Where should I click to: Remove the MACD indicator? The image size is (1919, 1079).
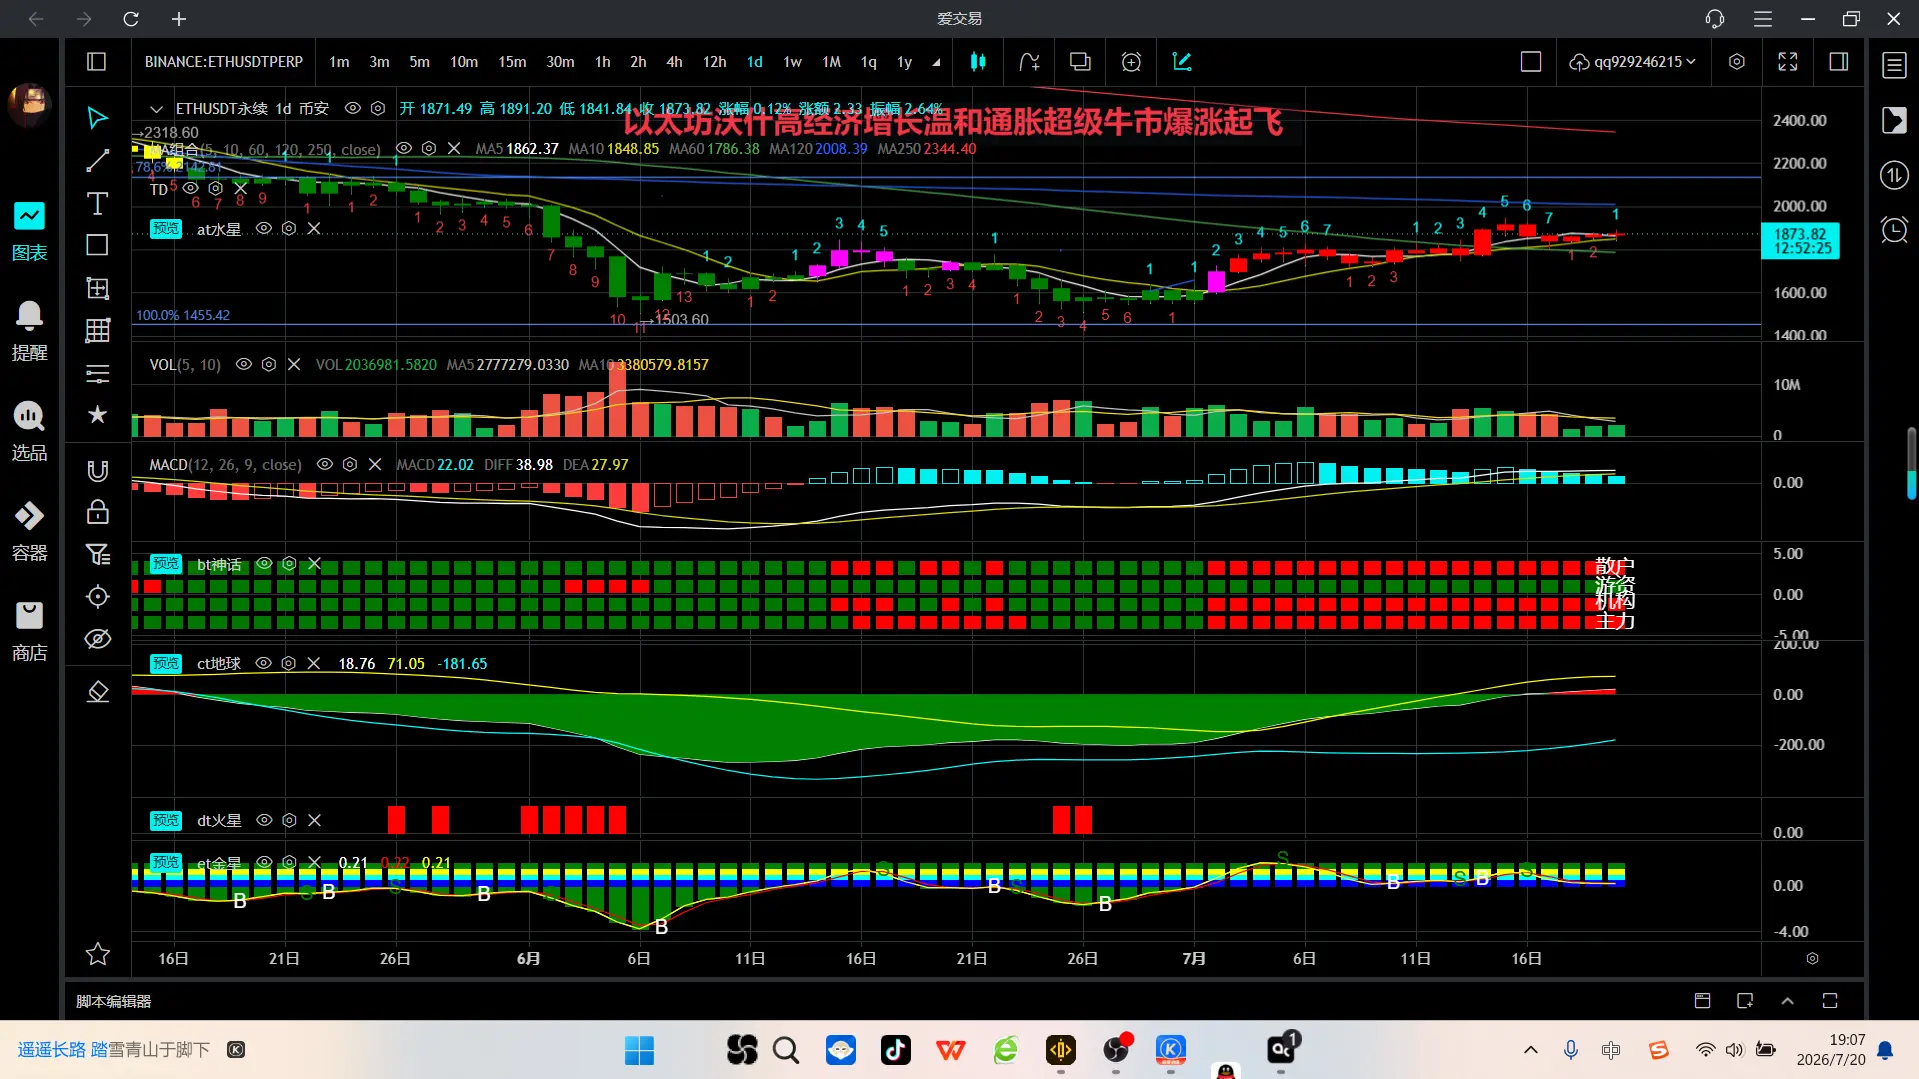375,464
